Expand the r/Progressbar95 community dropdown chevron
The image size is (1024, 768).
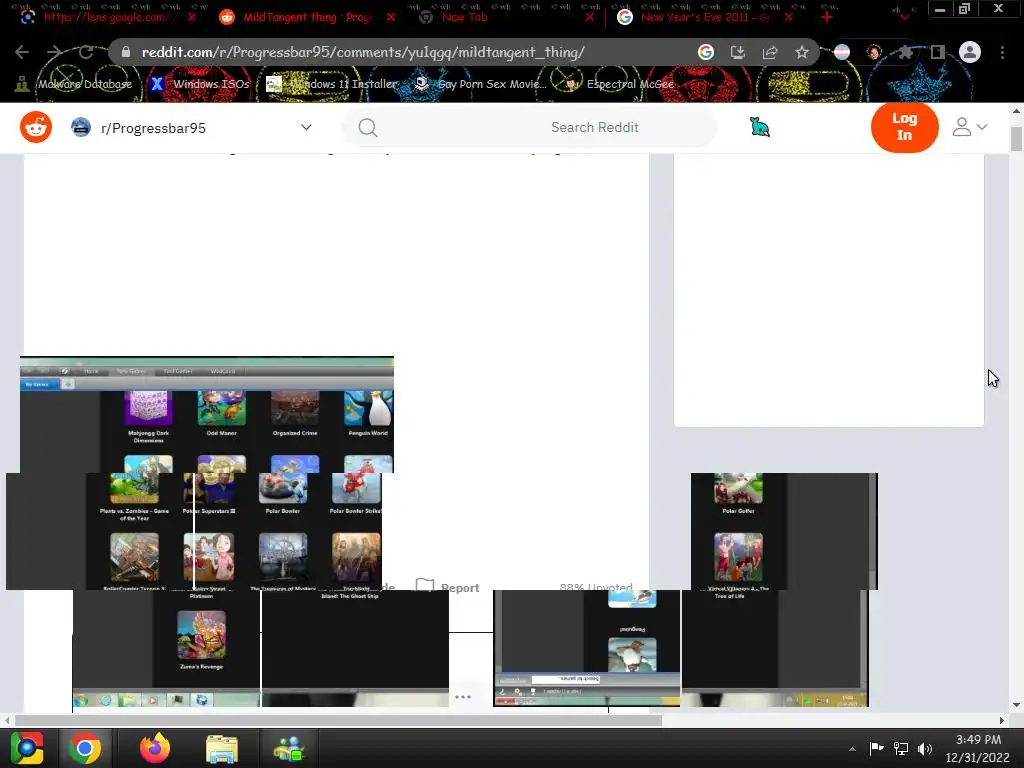(x=306, y=127)
